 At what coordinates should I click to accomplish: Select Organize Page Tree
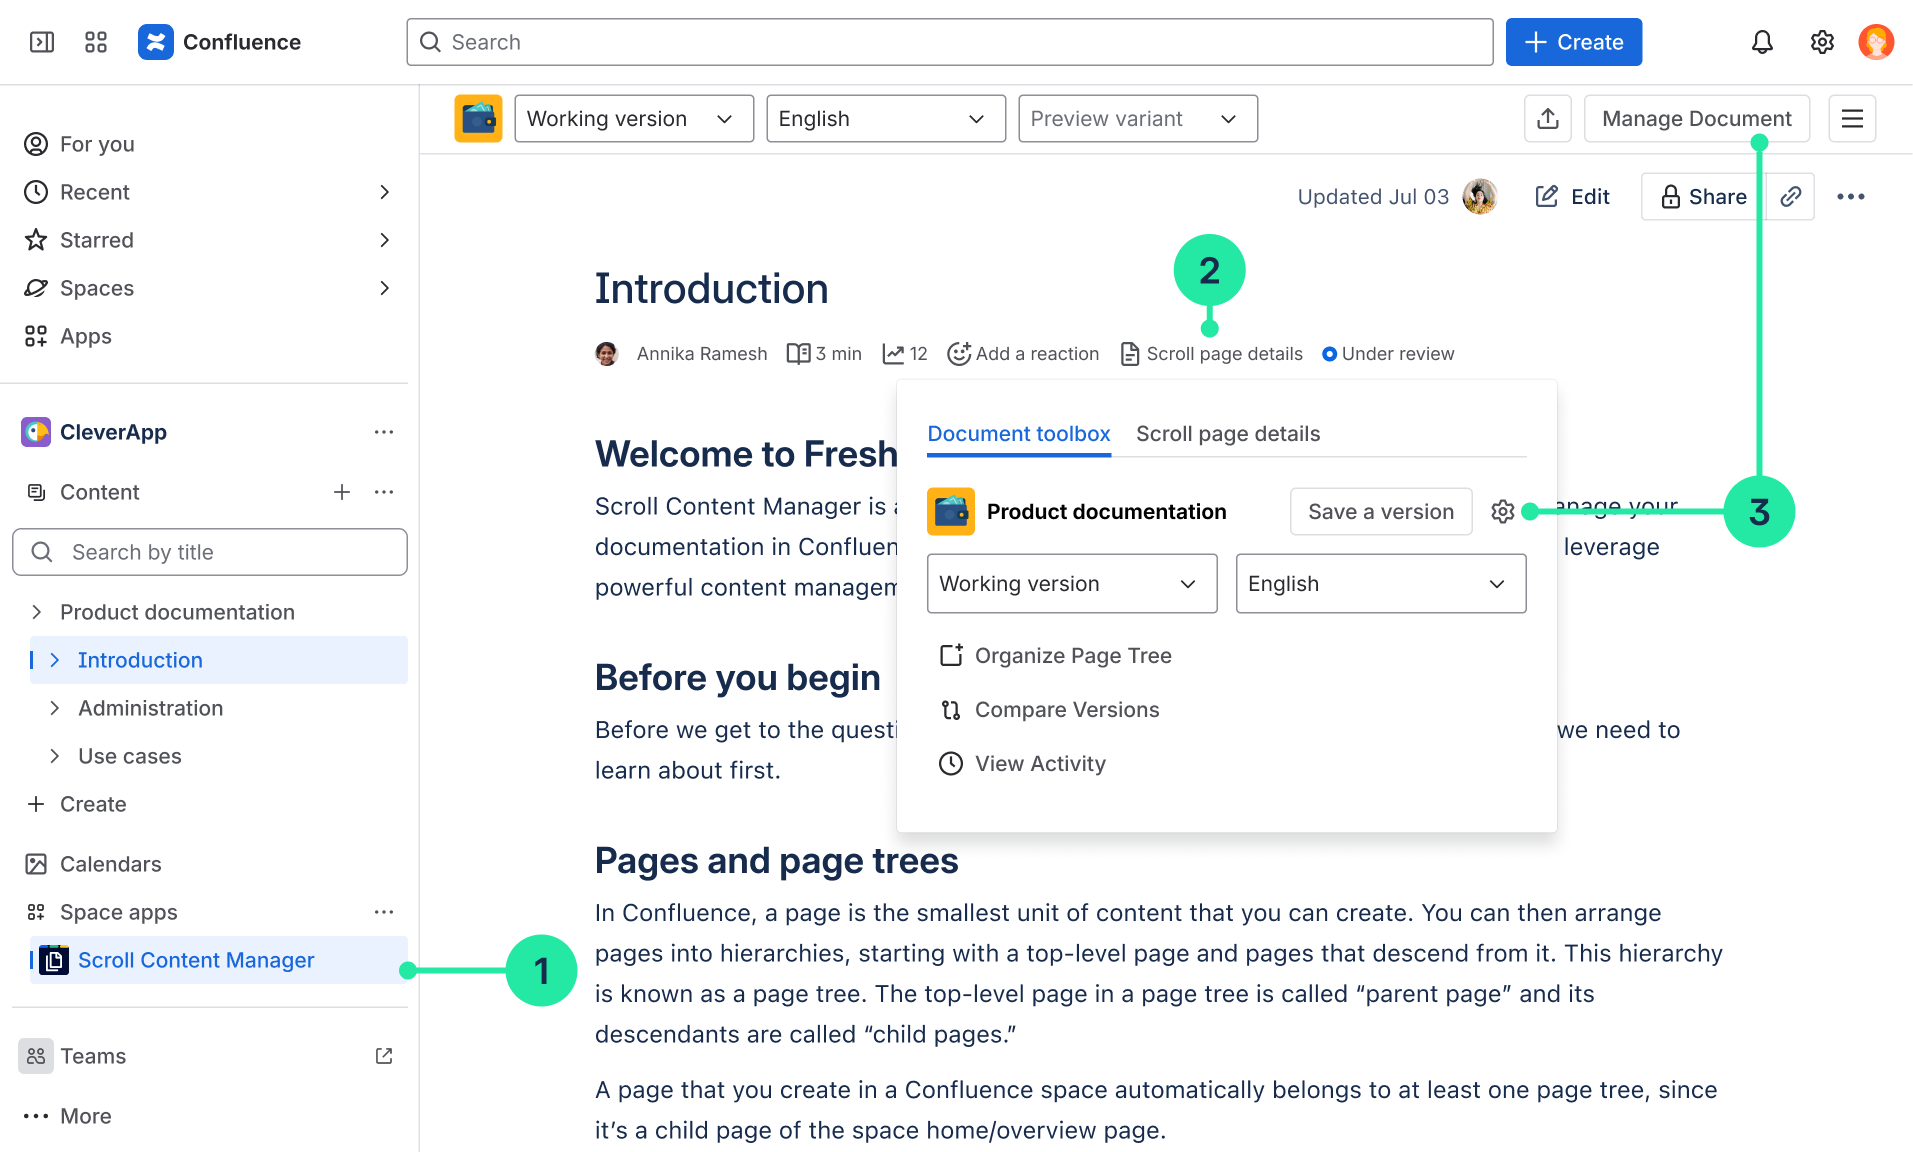(x=1056, y=656)
